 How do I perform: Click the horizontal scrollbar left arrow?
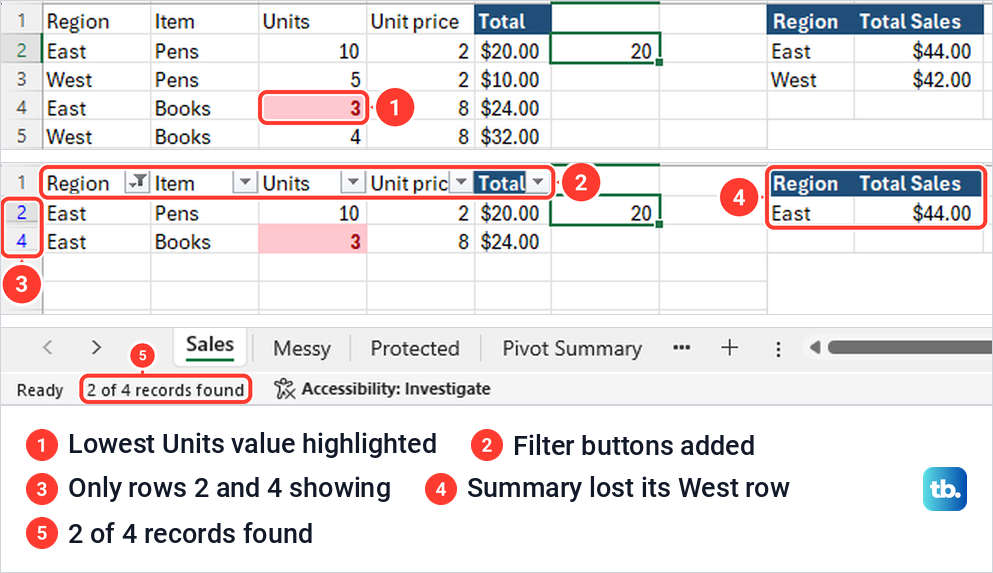point(815,347)
